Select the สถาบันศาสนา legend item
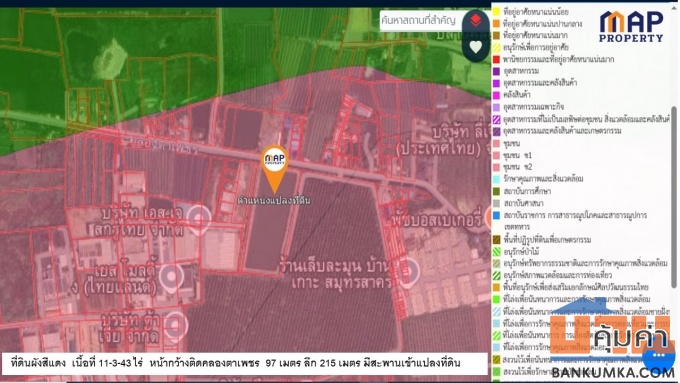 tap(518, 203)
